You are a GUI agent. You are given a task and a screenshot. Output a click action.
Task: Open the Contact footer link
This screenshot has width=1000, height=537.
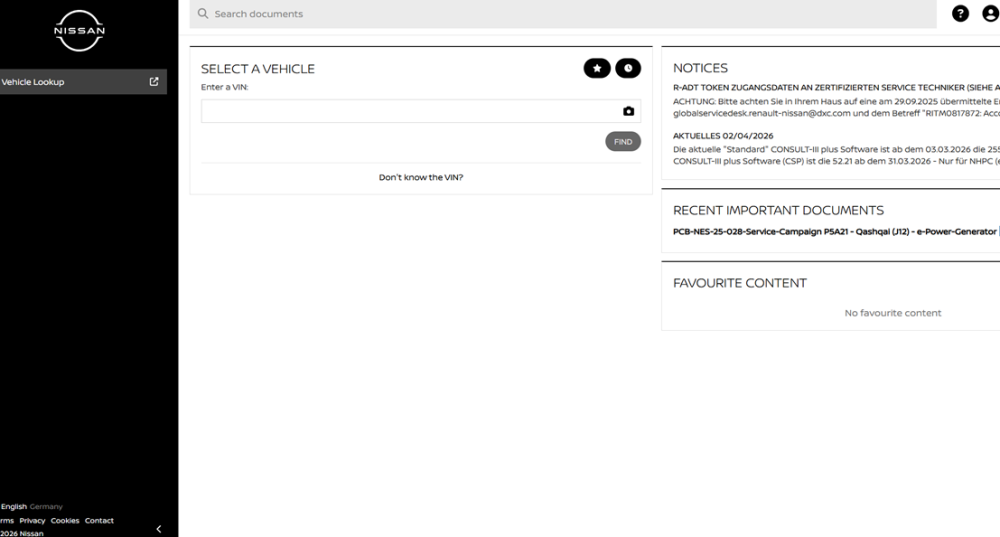tap(99, 520)
